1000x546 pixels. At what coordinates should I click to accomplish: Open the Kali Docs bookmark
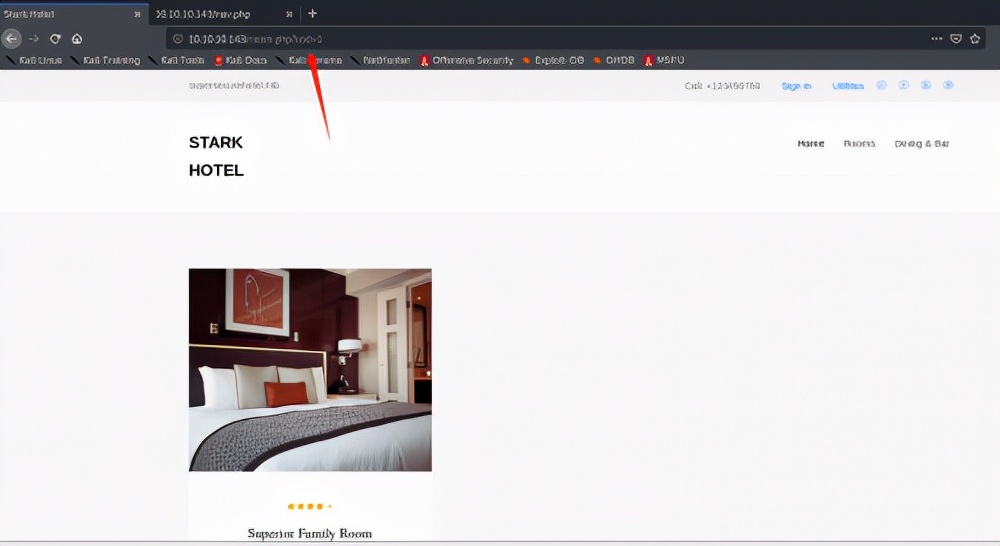click(240, 60)
